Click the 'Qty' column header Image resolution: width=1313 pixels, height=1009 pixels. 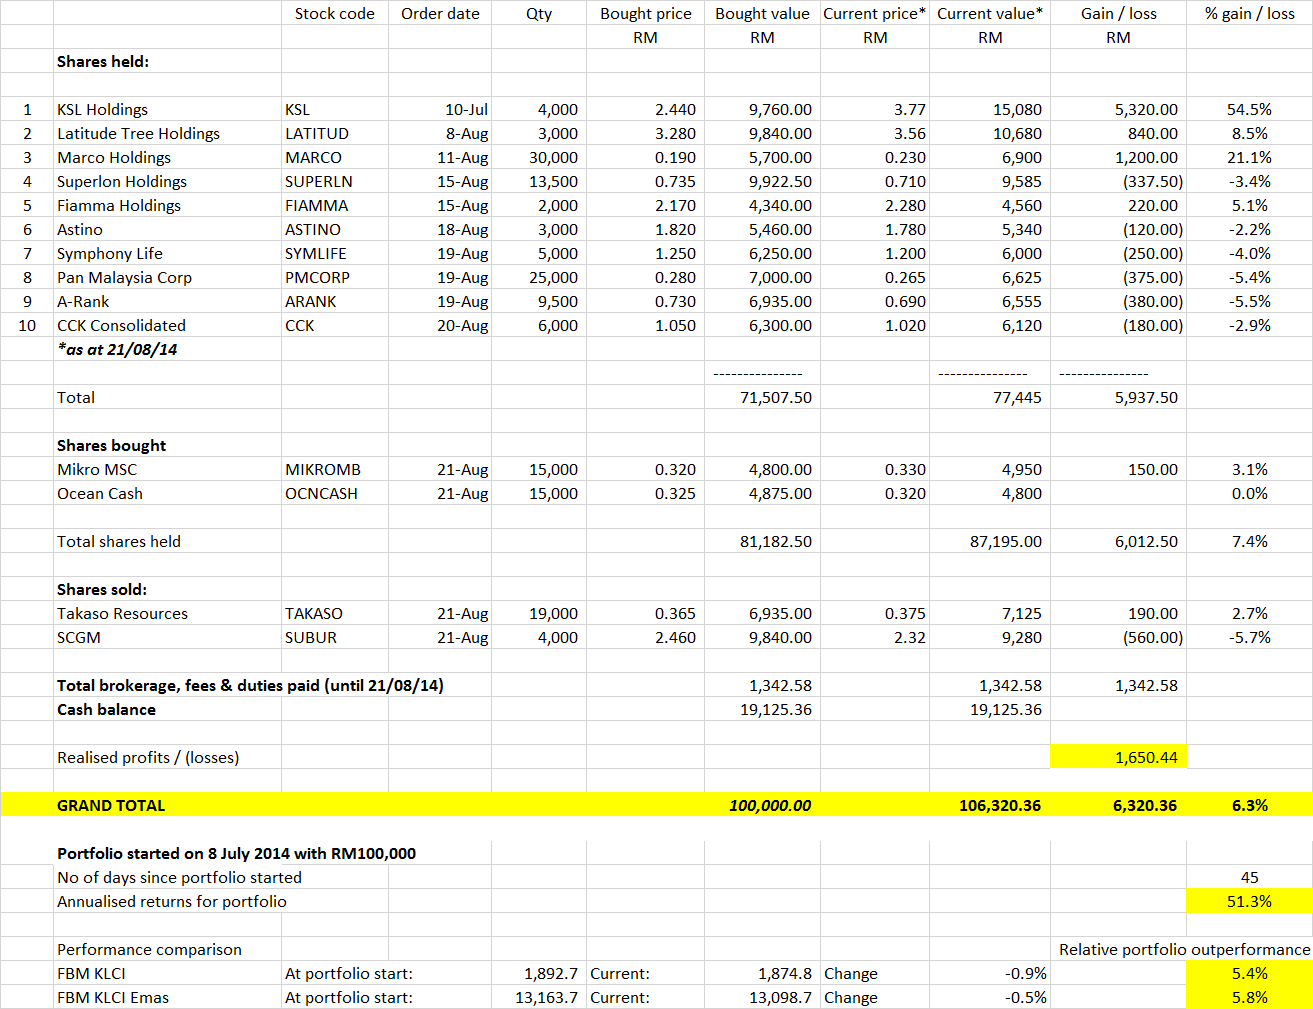[539, 13]
